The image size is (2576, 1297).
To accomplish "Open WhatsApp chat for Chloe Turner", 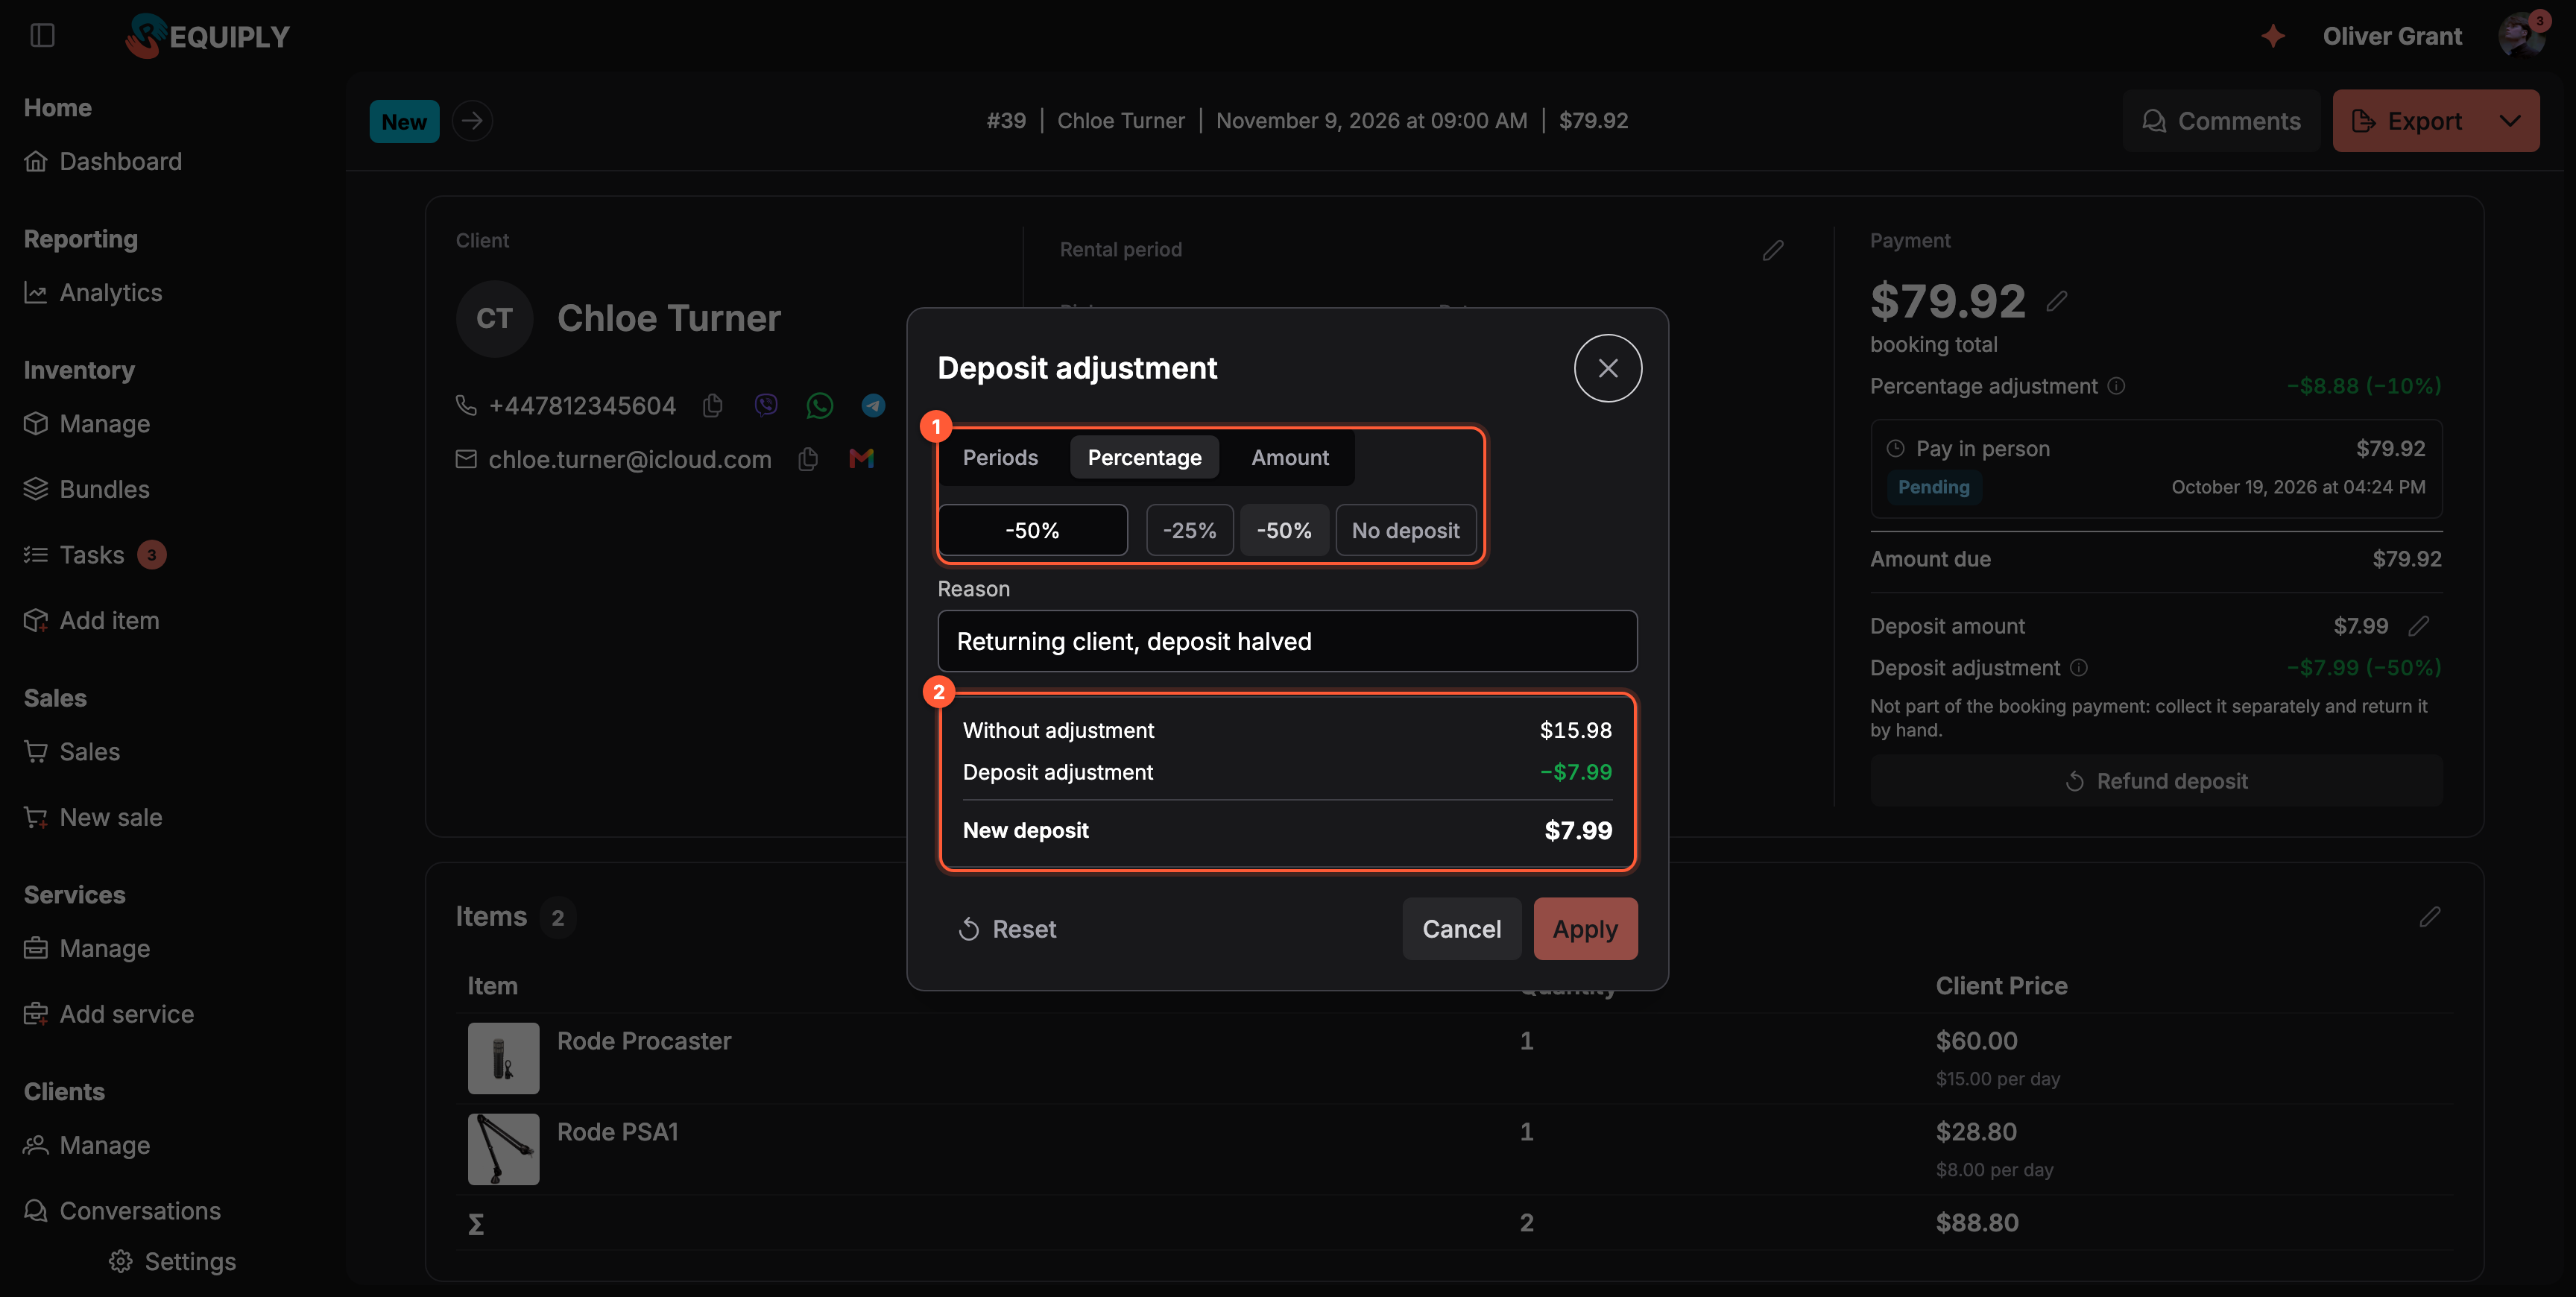I will (x=819, y=405).
